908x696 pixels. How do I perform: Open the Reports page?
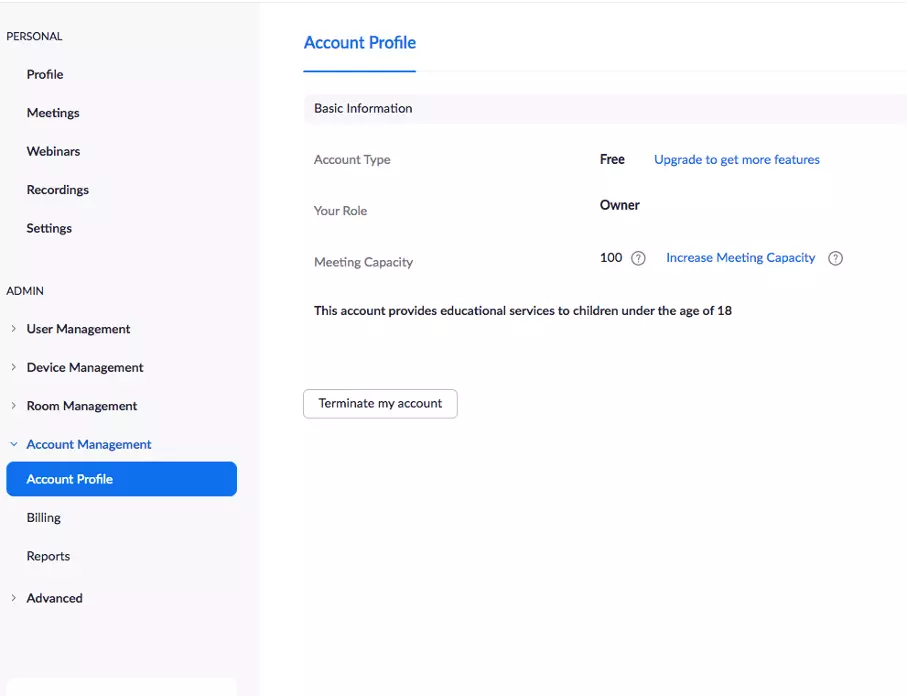tap(48, 556)
